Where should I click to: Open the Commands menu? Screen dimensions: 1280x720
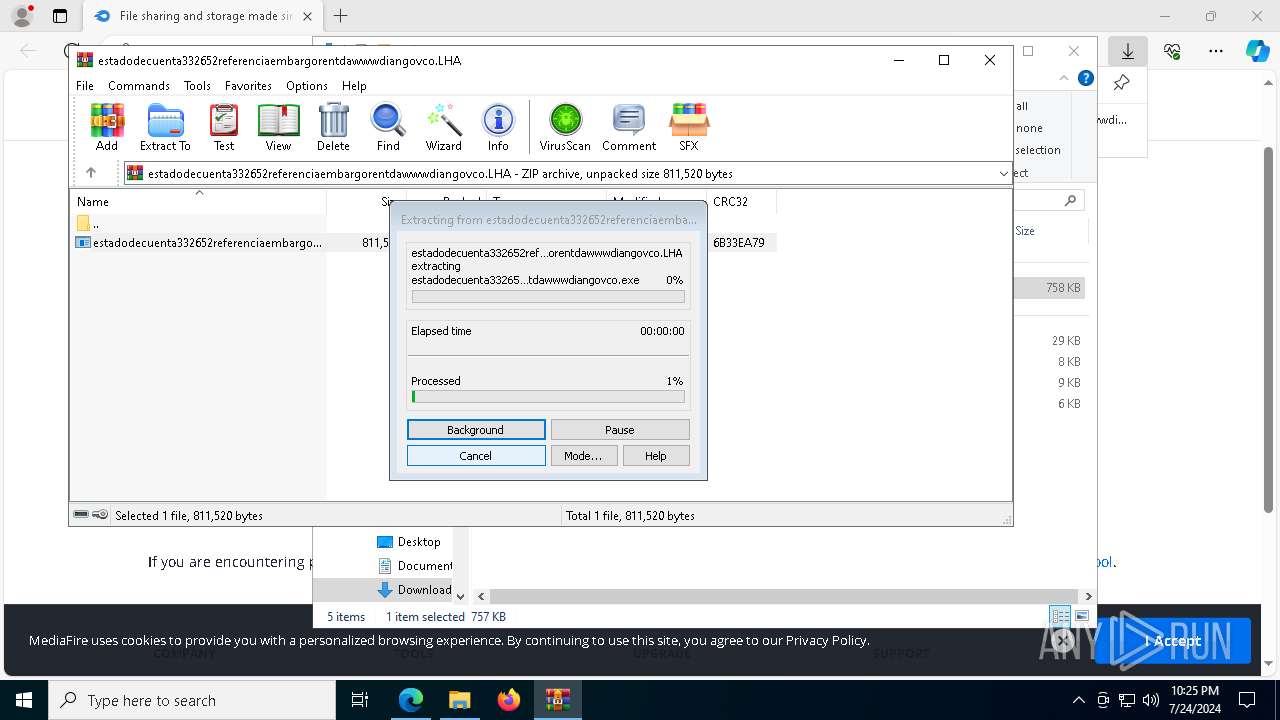pos(139,86)
